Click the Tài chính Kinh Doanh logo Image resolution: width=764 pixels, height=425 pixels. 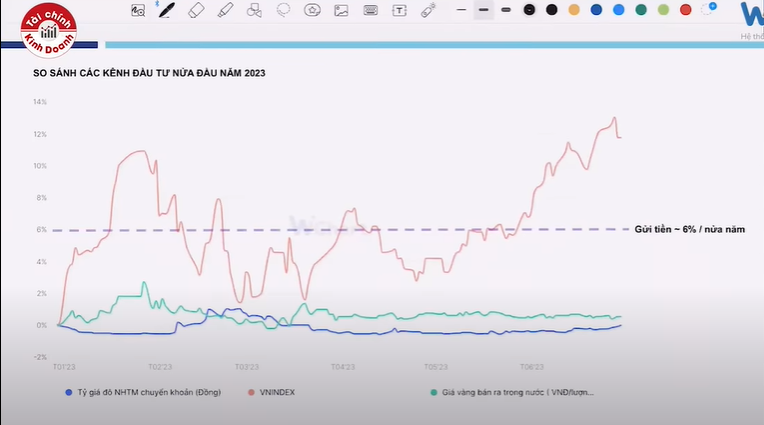pos(48,30)
